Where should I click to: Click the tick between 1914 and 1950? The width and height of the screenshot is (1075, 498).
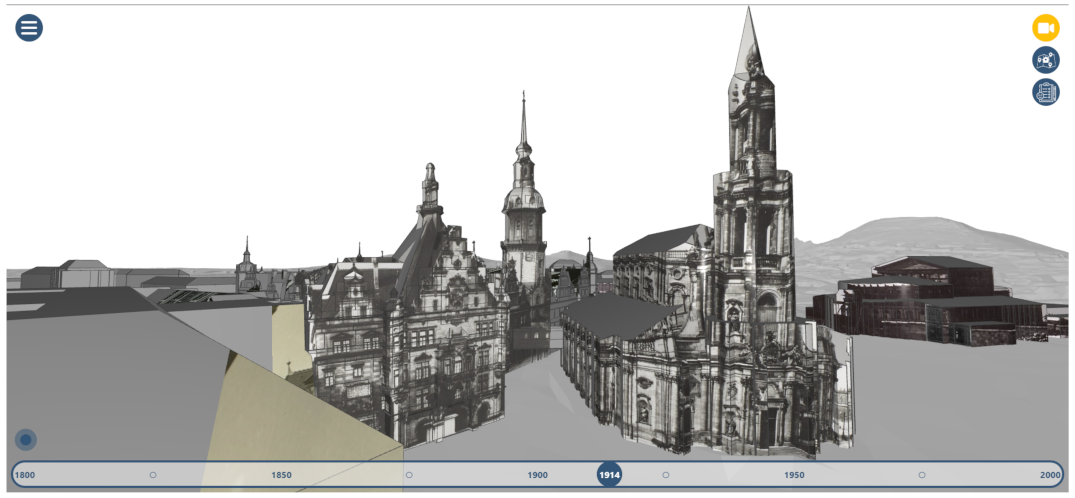click(x=666, y=475)
